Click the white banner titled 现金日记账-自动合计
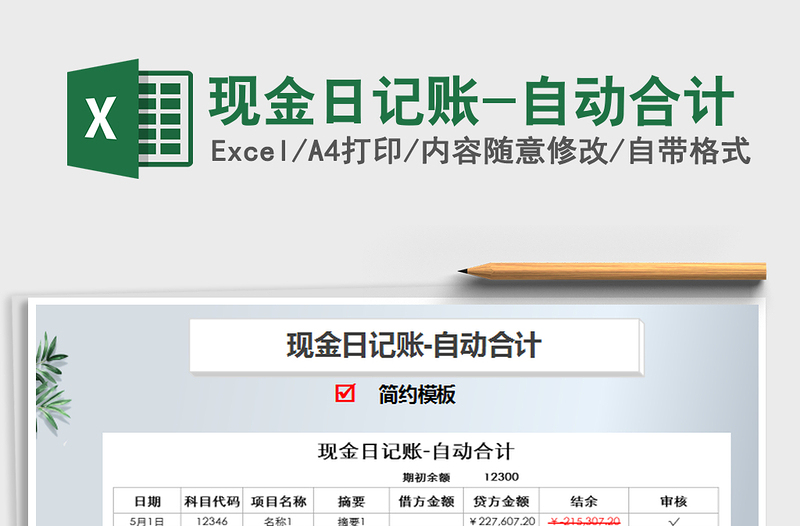The width and height of the screenshot is (800, 526). (x=416, y=346)
